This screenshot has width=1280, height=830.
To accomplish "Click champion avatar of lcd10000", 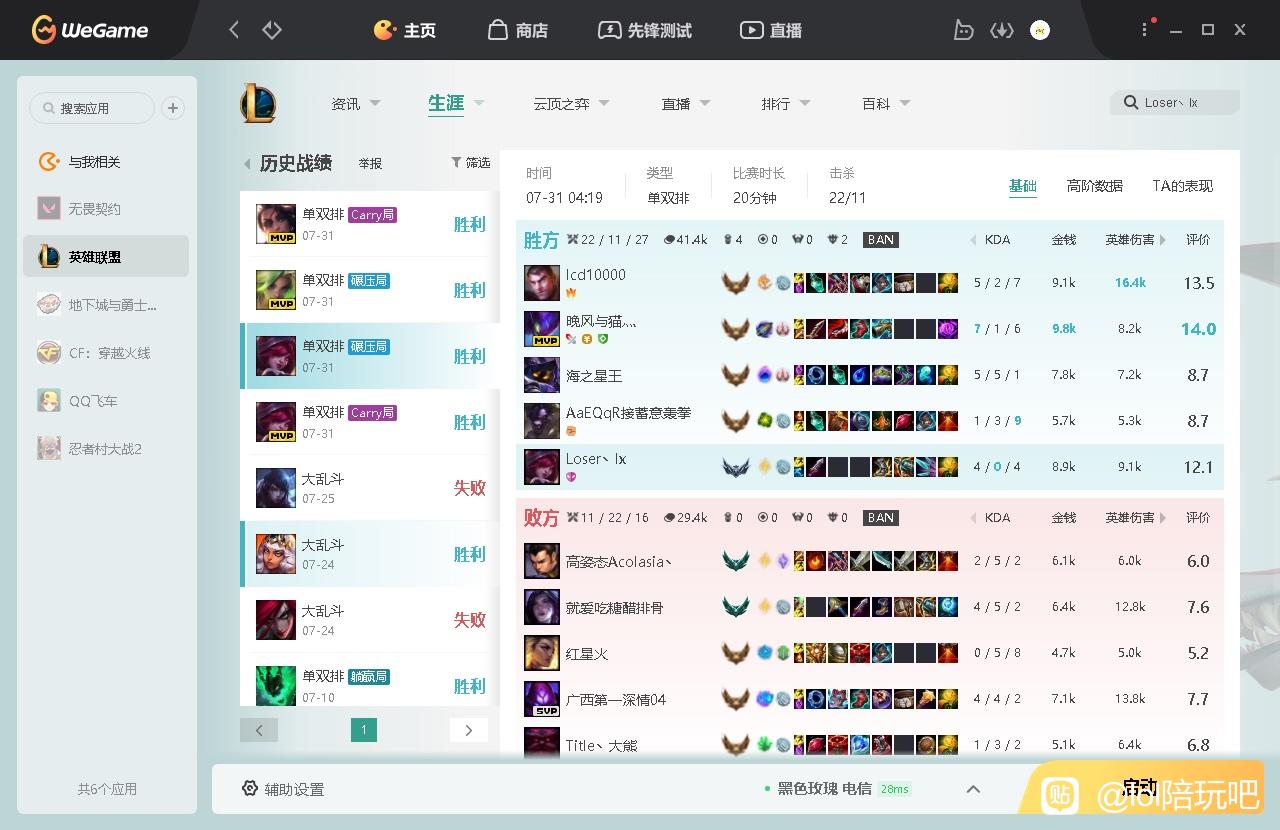I will 542,283.
